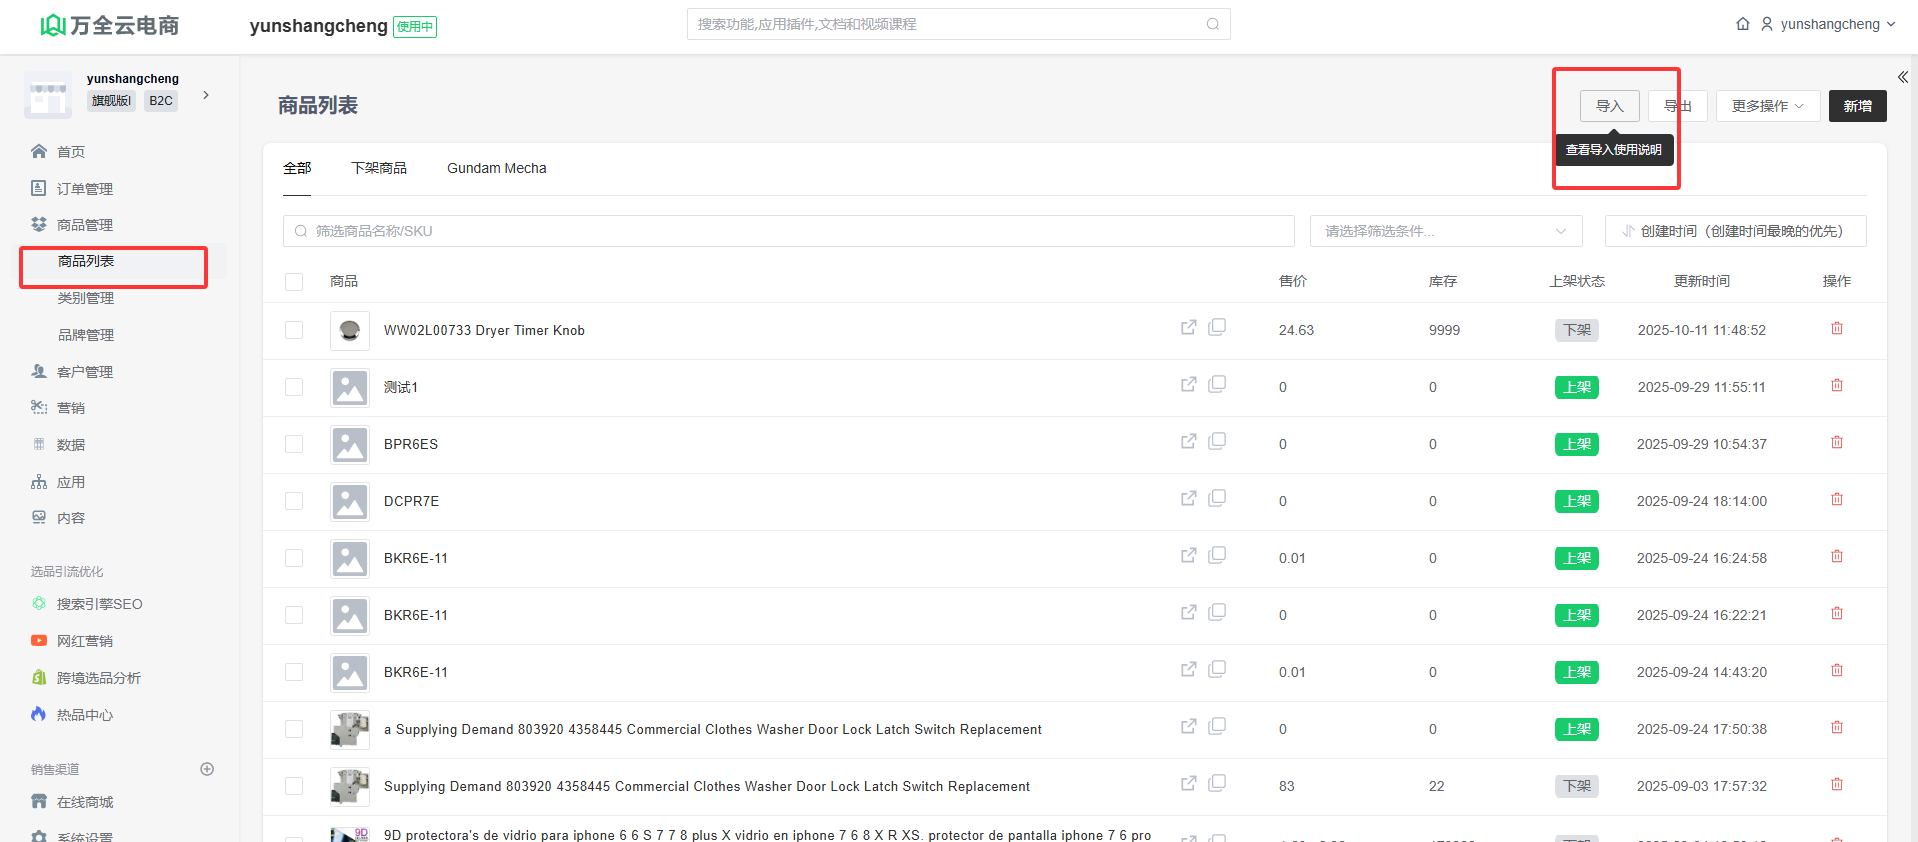This screenshot has height=842, width=1918.
Task: Expand the 更多操作 dropdown
Action: coord(1767,106)
